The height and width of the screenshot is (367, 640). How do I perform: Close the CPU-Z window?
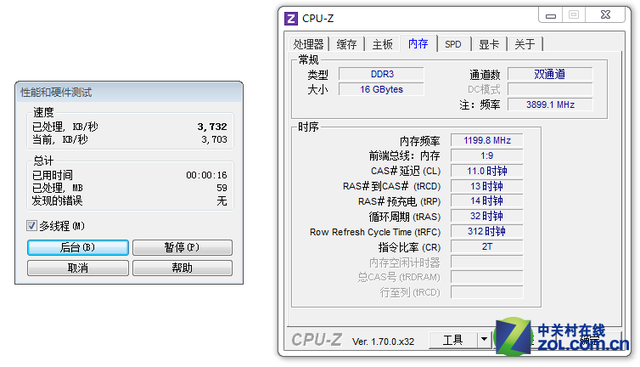coord(606,15)
